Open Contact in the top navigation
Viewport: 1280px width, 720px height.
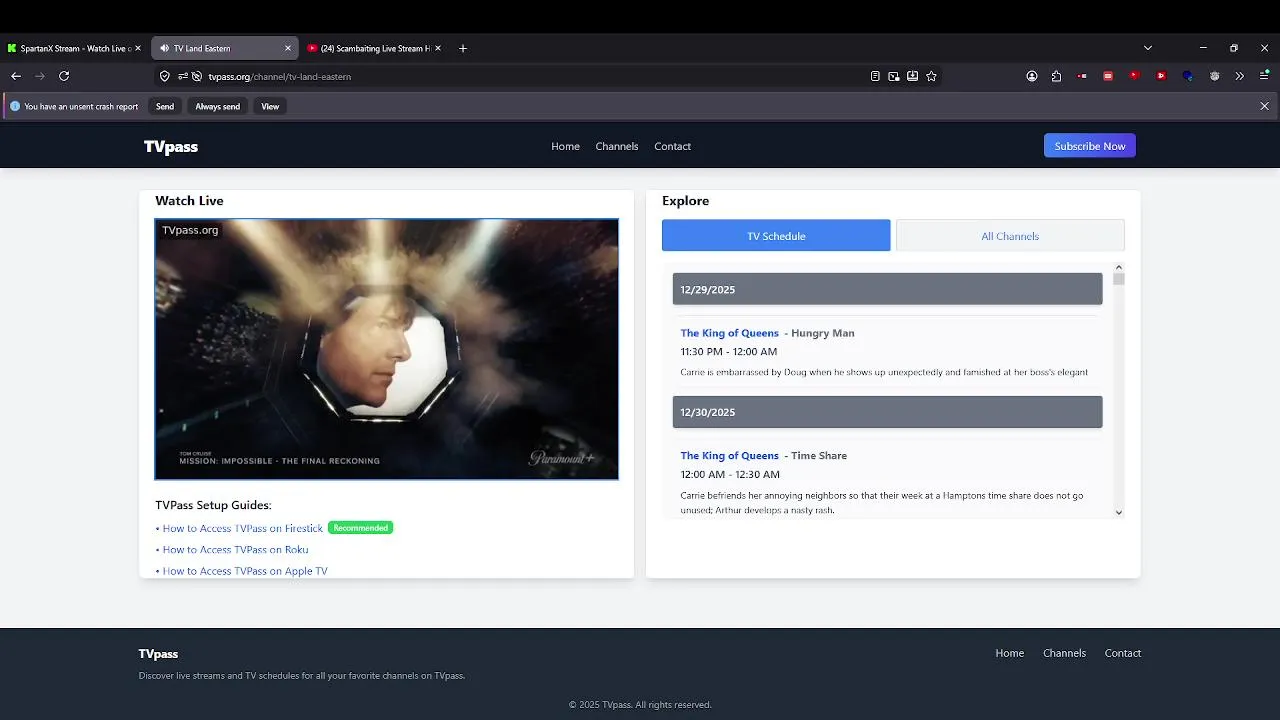[x=673, y=146]
